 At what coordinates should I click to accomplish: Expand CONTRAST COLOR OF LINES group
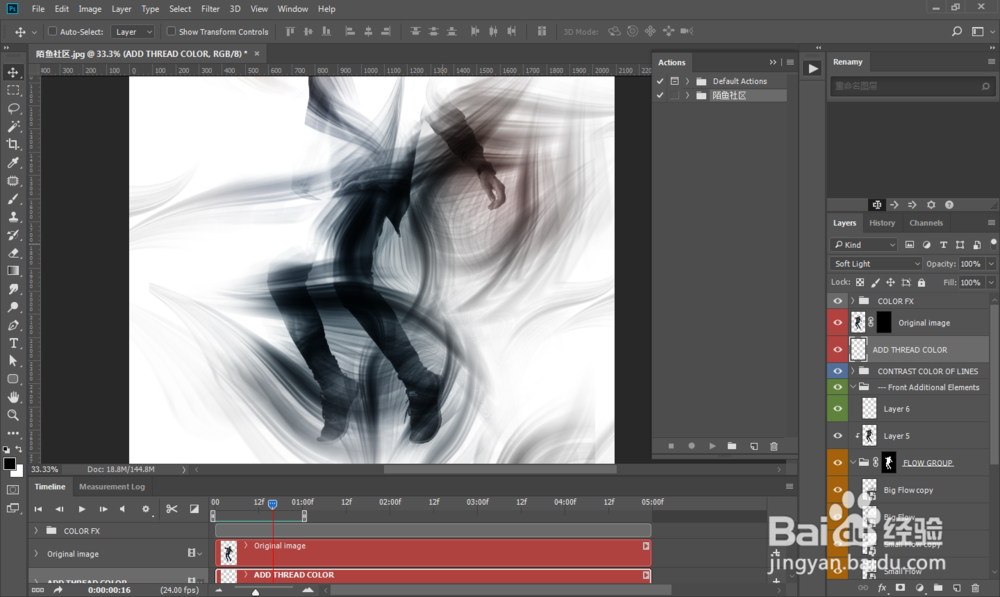click(853, 371)
